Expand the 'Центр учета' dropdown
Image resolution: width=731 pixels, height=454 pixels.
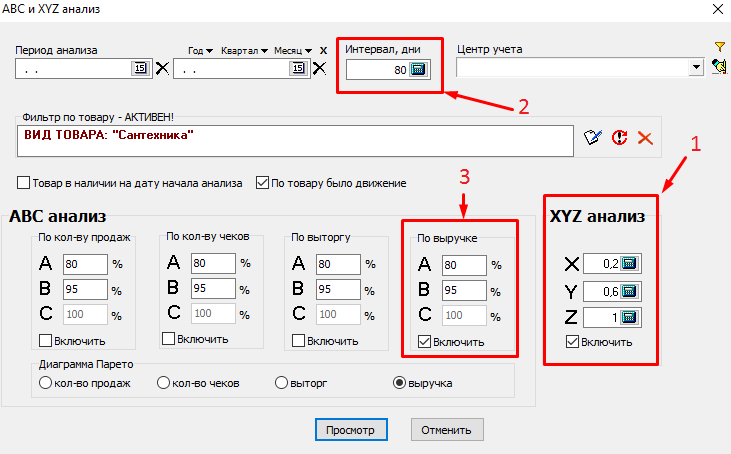click(696, 68)
